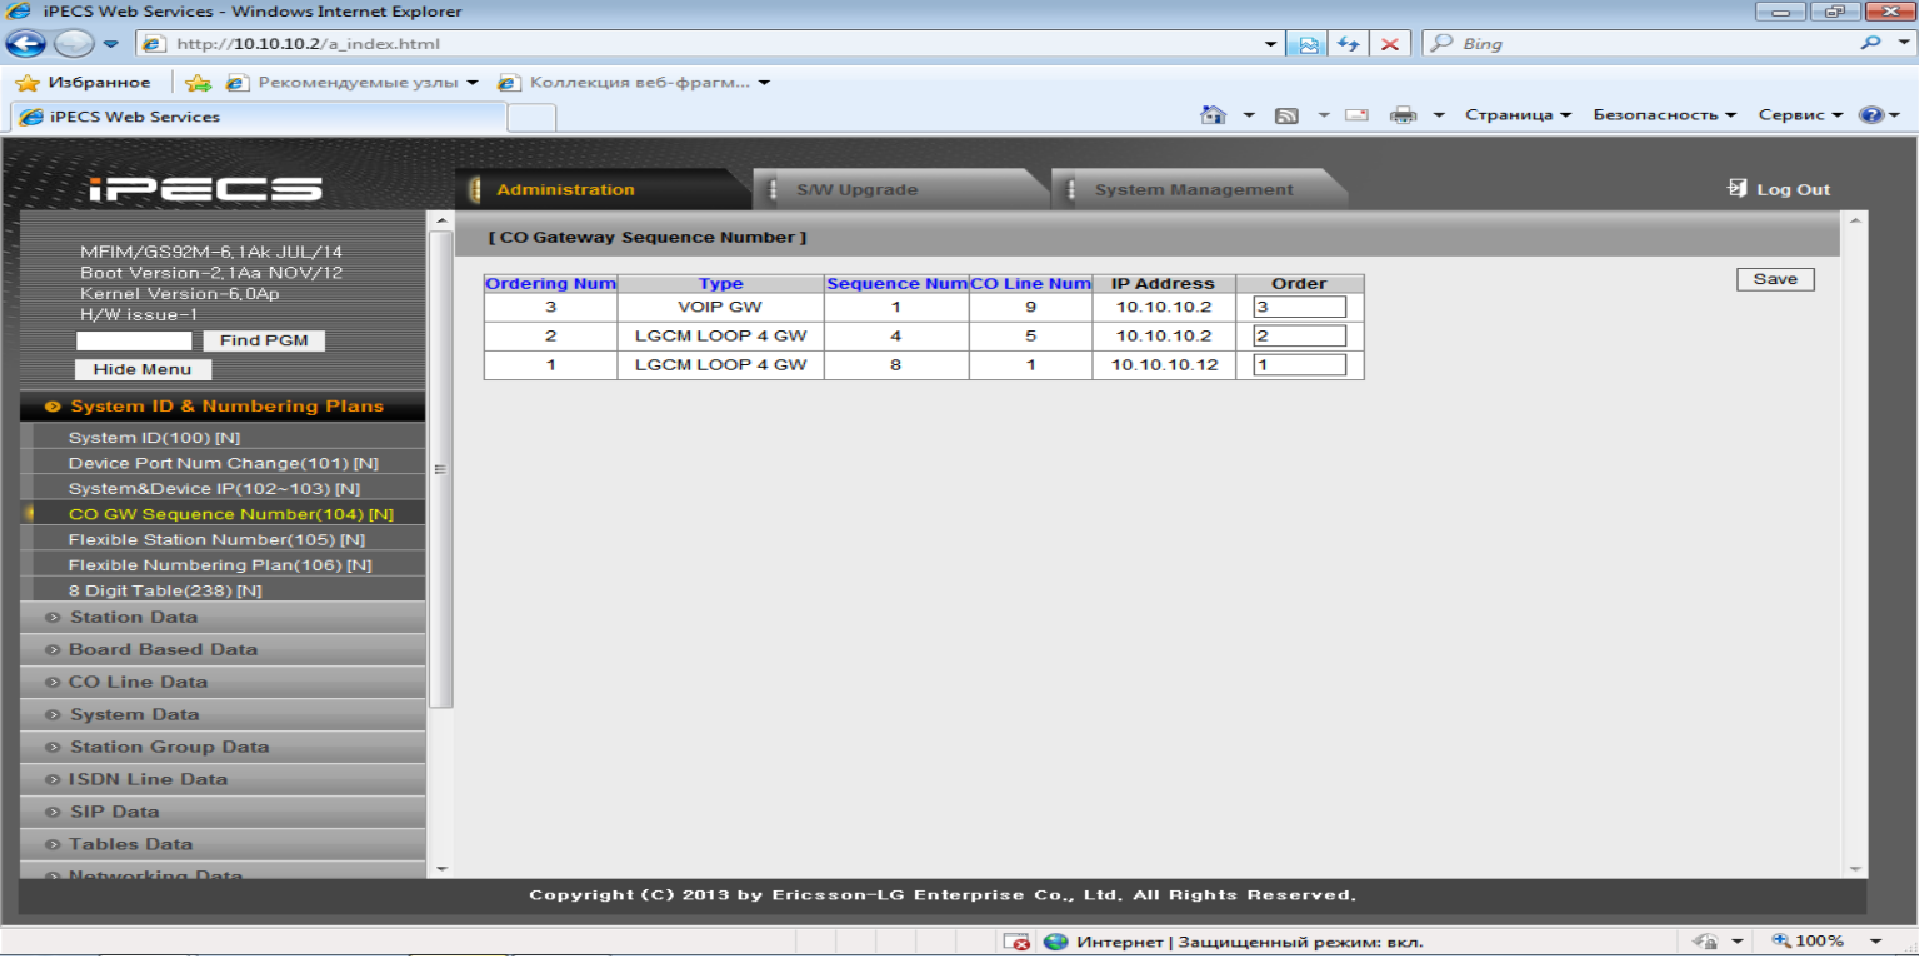Image resolution: width=1919 pixels, height=956 pixels.
Task: Click the RSS feeds icon
Action: pos(1286,115)
